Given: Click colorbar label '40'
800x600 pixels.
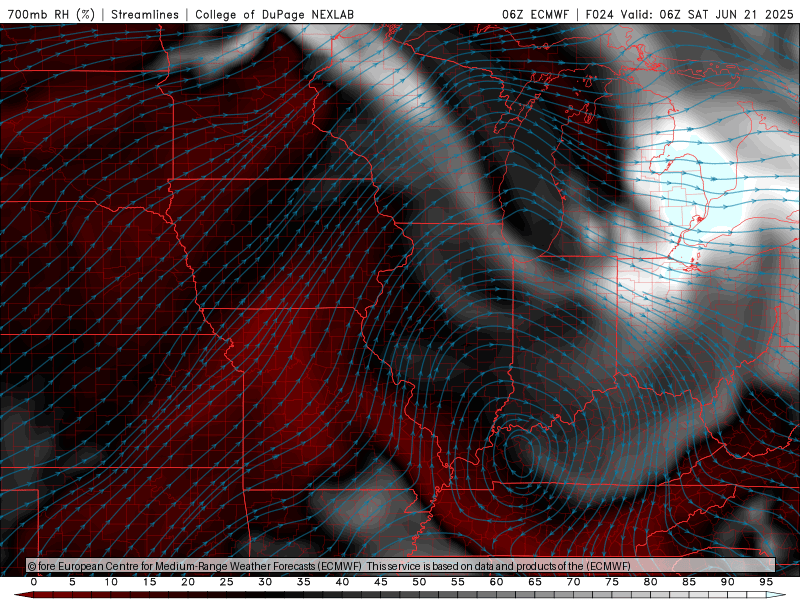Looking at the screenshot, I should coord(342,582).
